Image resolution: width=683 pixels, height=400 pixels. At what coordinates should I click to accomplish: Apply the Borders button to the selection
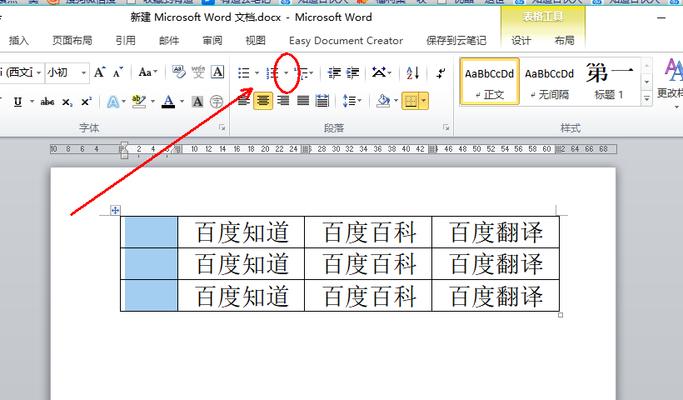[410, 101]
